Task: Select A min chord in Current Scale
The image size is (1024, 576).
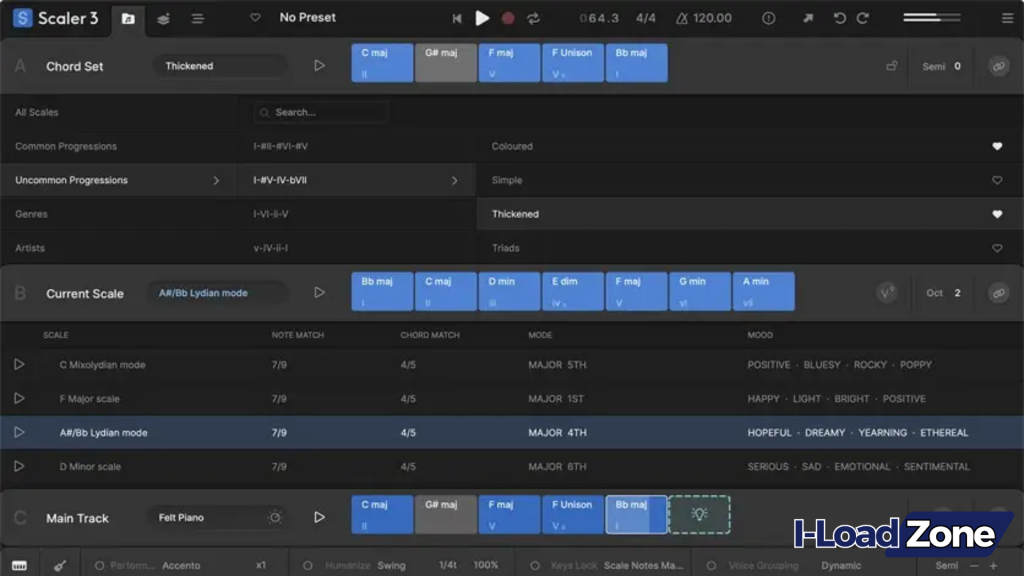Action: [x=763, y=291]
